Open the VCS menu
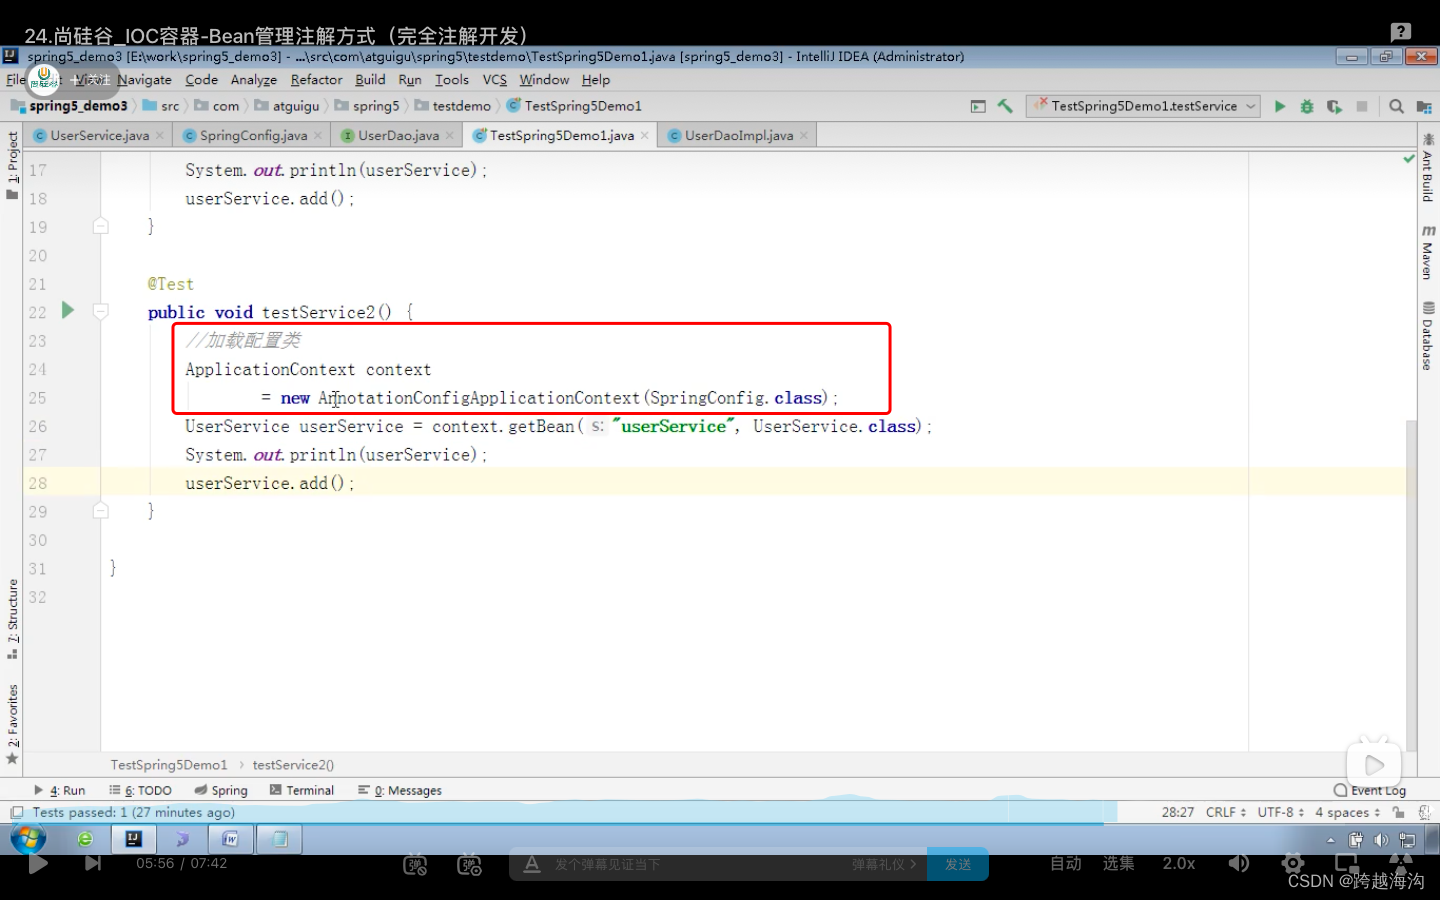Image resolution: width=1440 pixels, height=900 pixels. coord(495,80)
